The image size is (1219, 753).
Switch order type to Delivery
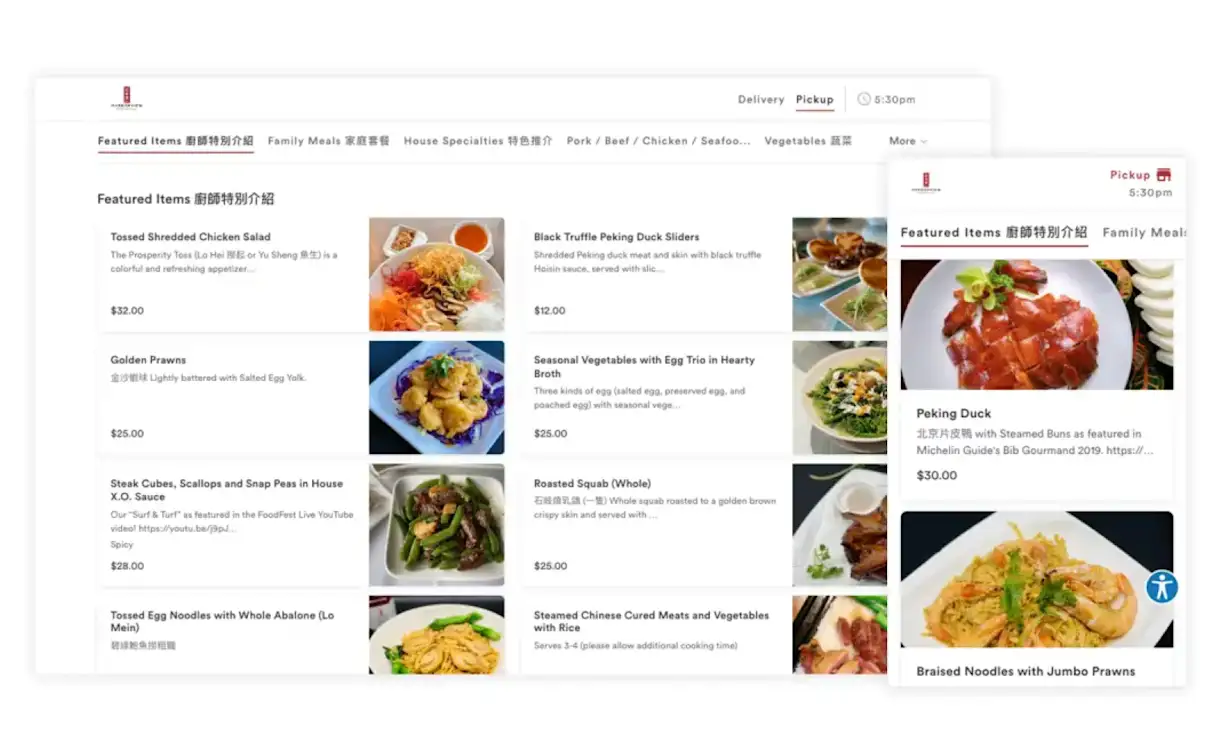(x=760, y=99)
